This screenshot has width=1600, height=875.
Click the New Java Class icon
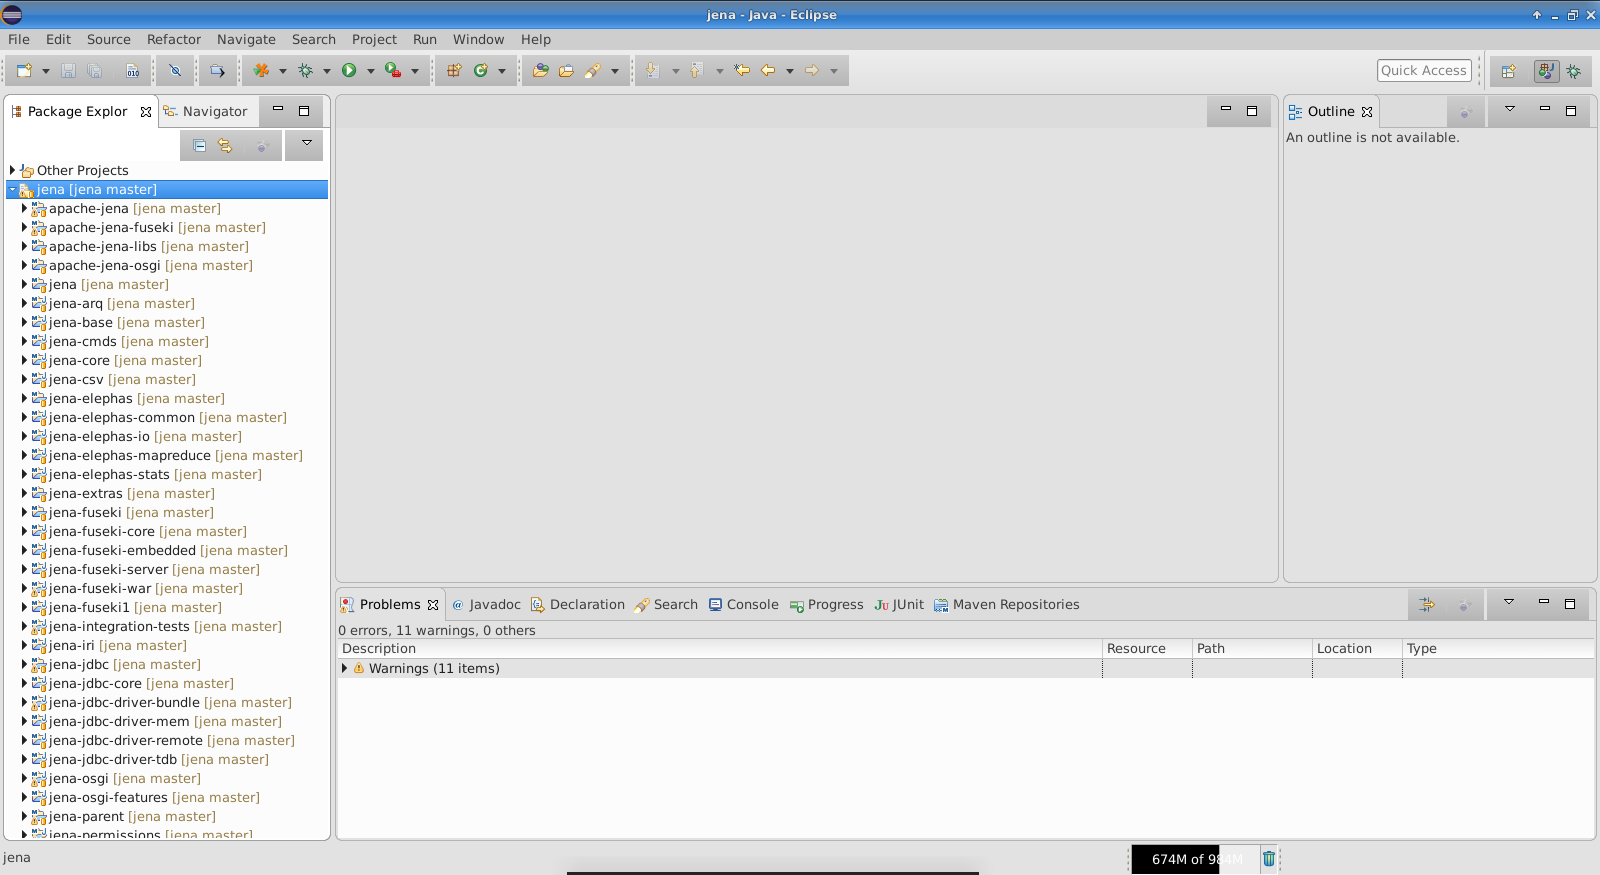(481, 70)
